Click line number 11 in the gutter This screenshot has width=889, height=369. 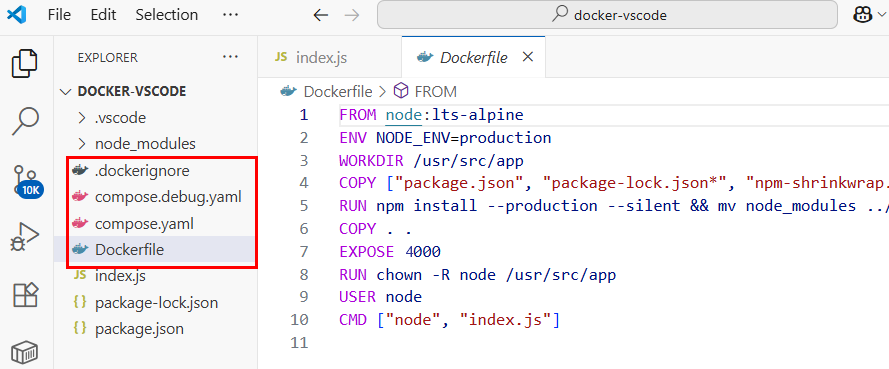pyautogui.click(x=299, y=343)
